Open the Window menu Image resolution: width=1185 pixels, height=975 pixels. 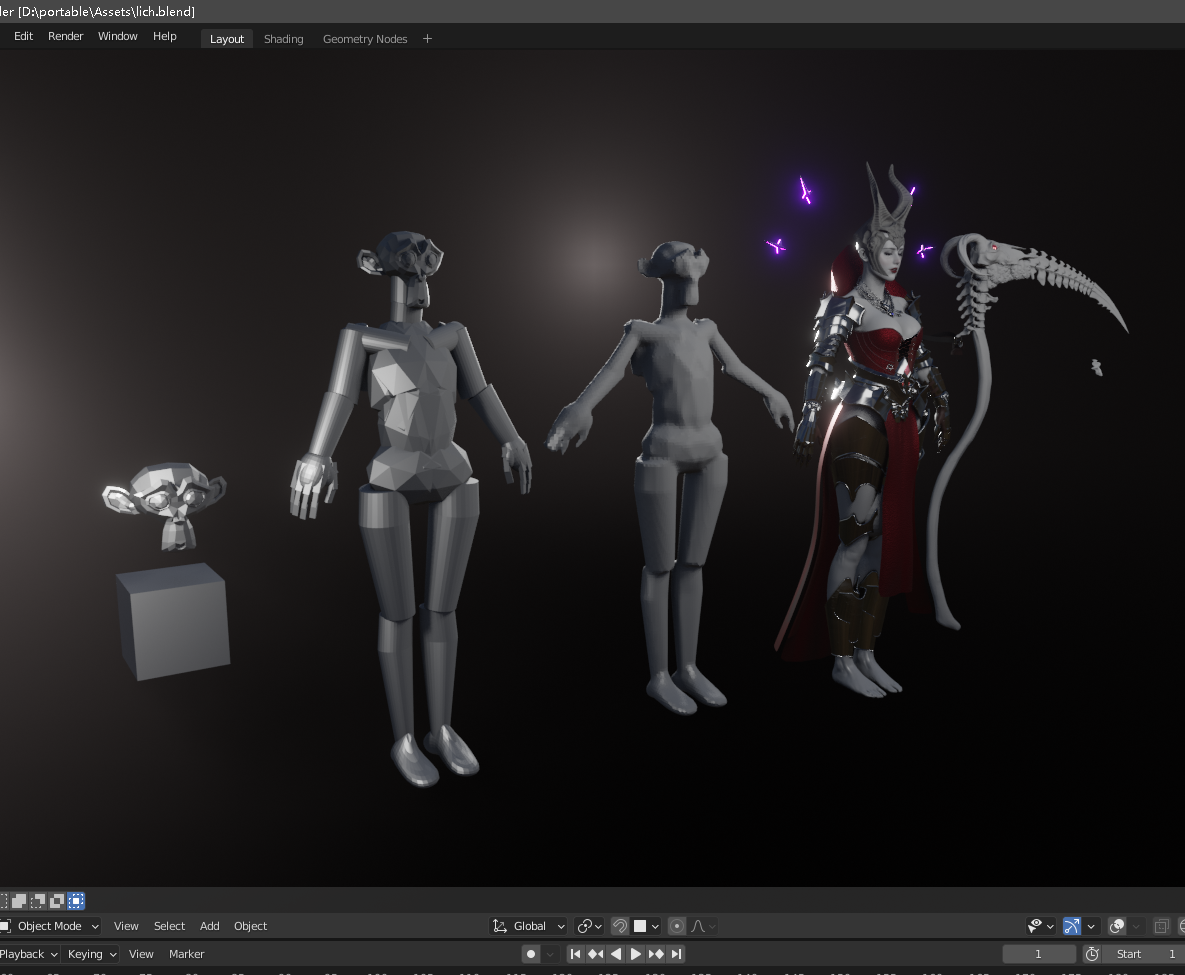pos(118,36)
